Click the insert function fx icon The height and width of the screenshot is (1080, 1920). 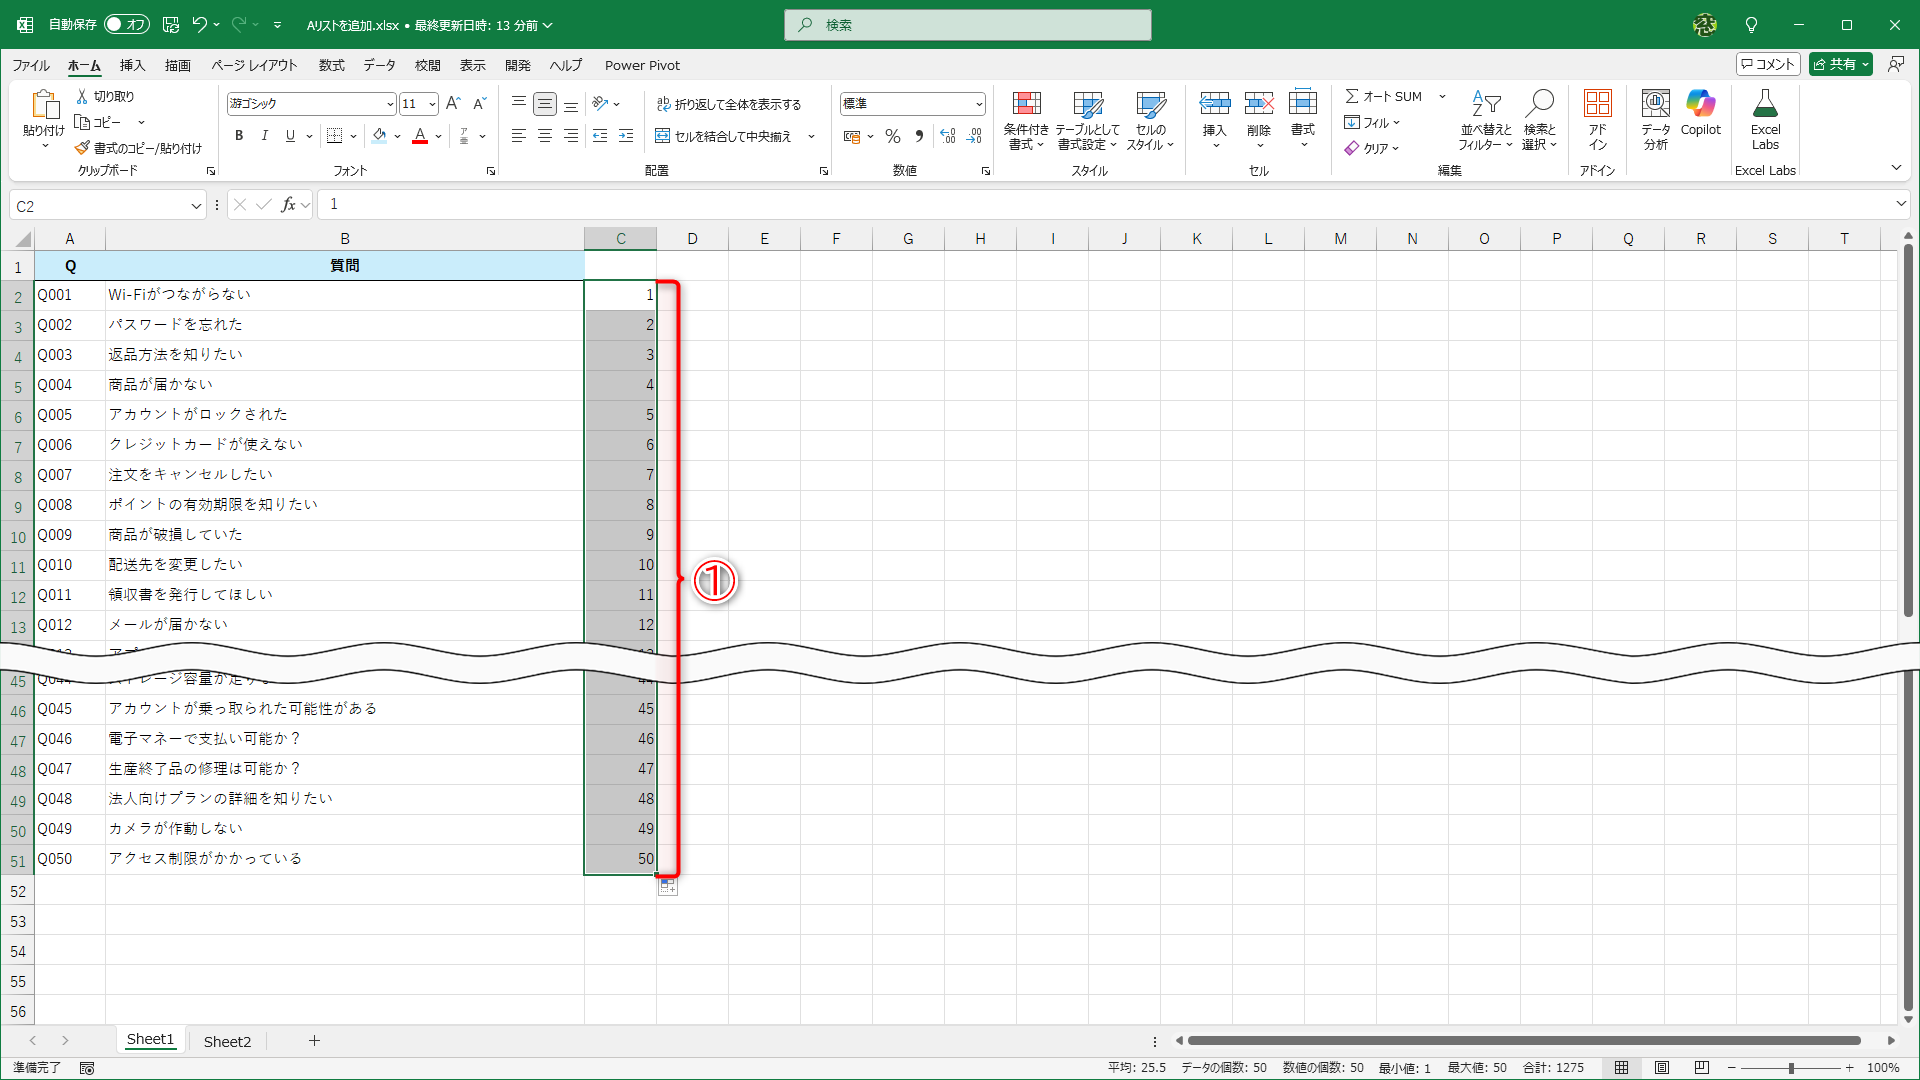288,205
